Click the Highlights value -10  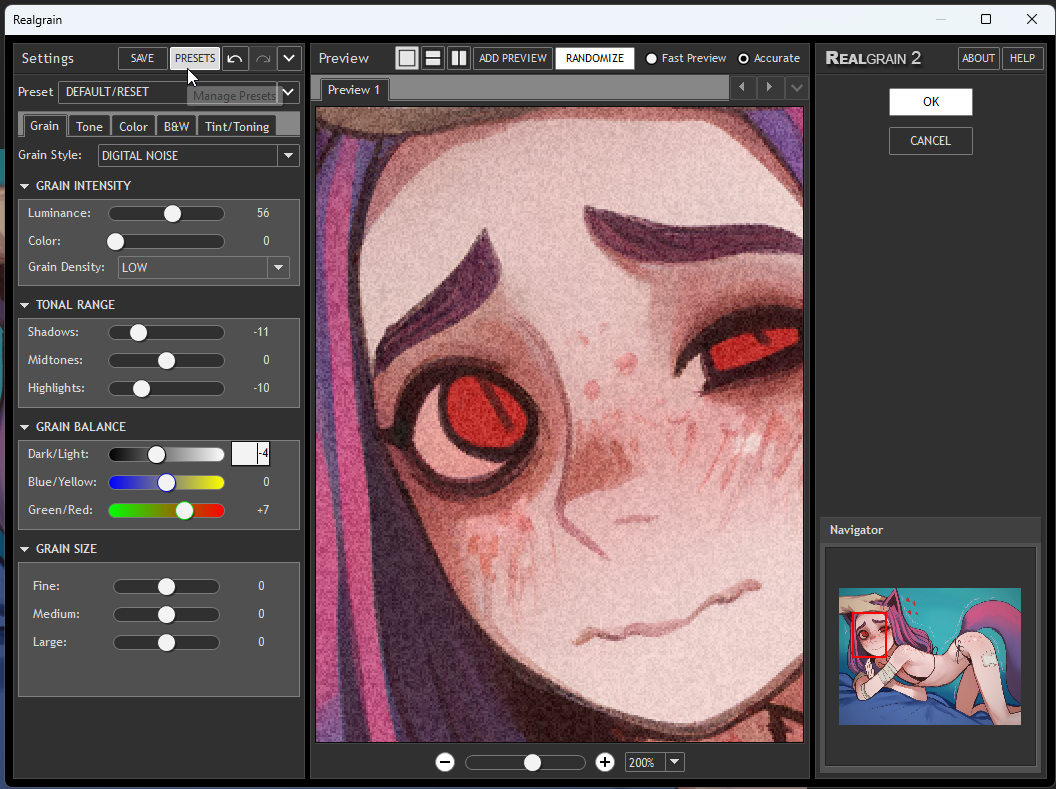[261, 388]
